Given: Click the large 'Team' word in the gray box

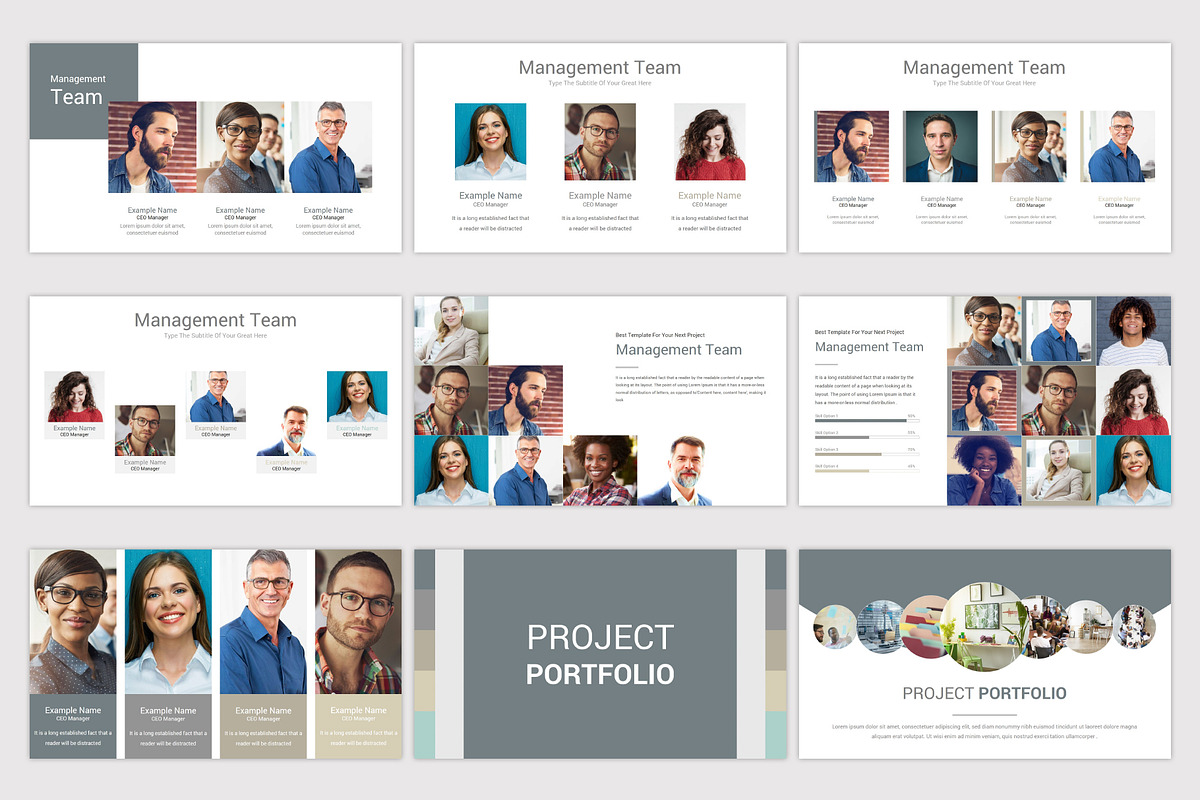Looking at the screenshot, I should (77, 97).
